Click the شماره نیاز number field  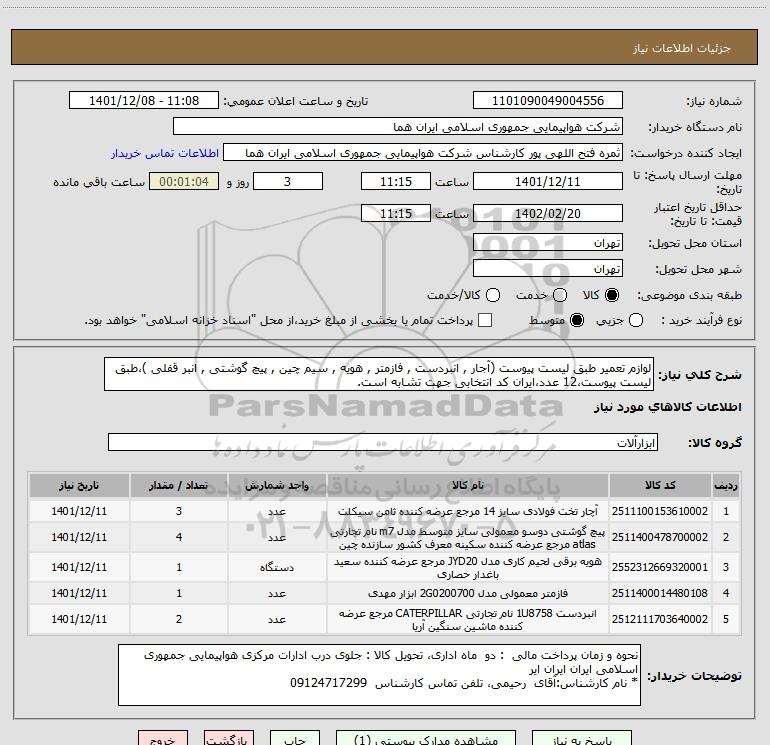(547, 101)
